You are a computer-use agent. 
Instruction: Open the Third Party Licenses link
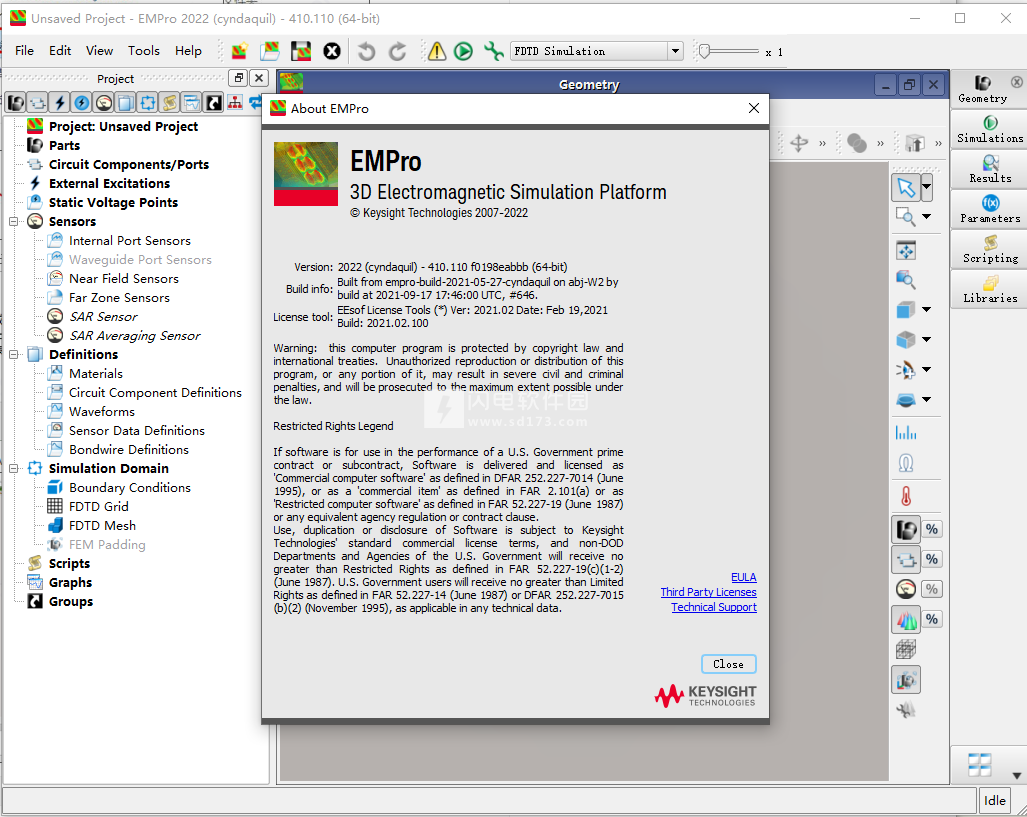click(x=708, y=592)
